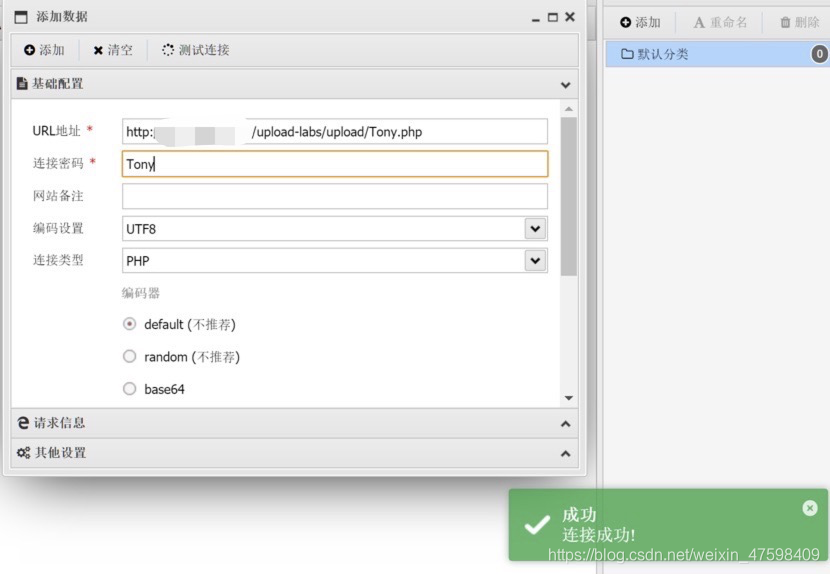This screenshot has height=574, width=830.
Task: Choose the base64 encoder radio button
Action: coord(129,389)
